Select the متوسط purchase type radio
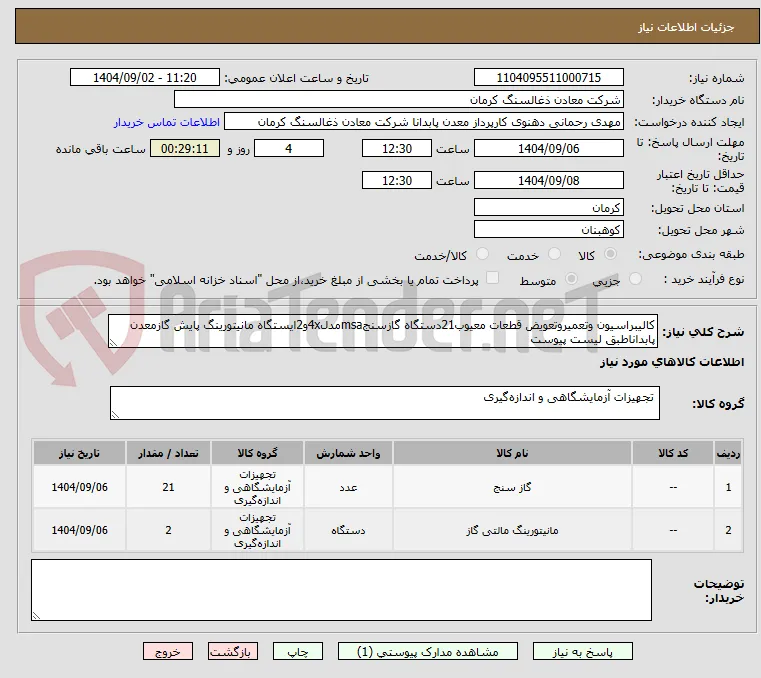Image resolution: width=761 pixels, height=678 pixels. click(572, 279)
